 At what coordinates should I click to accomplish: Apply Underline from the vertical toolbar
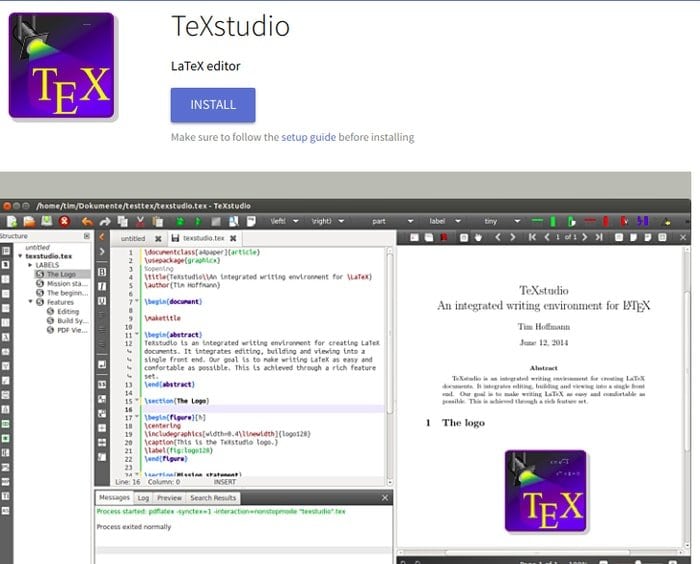coord(102,301)
